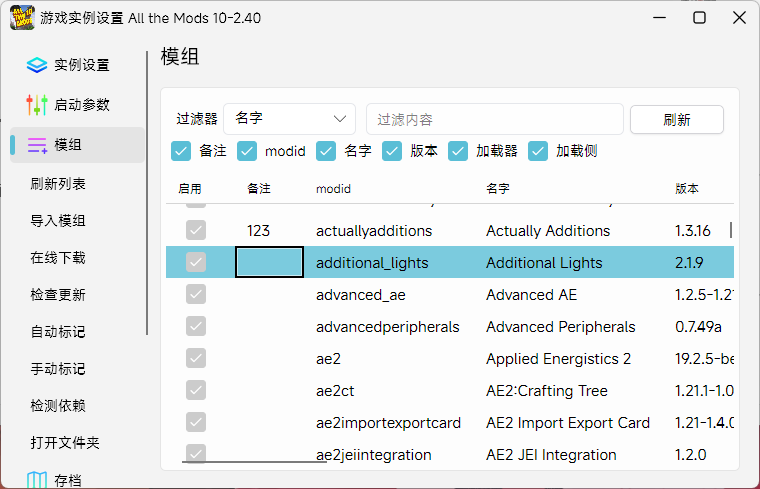Click the instance settings layers icon

37,65
